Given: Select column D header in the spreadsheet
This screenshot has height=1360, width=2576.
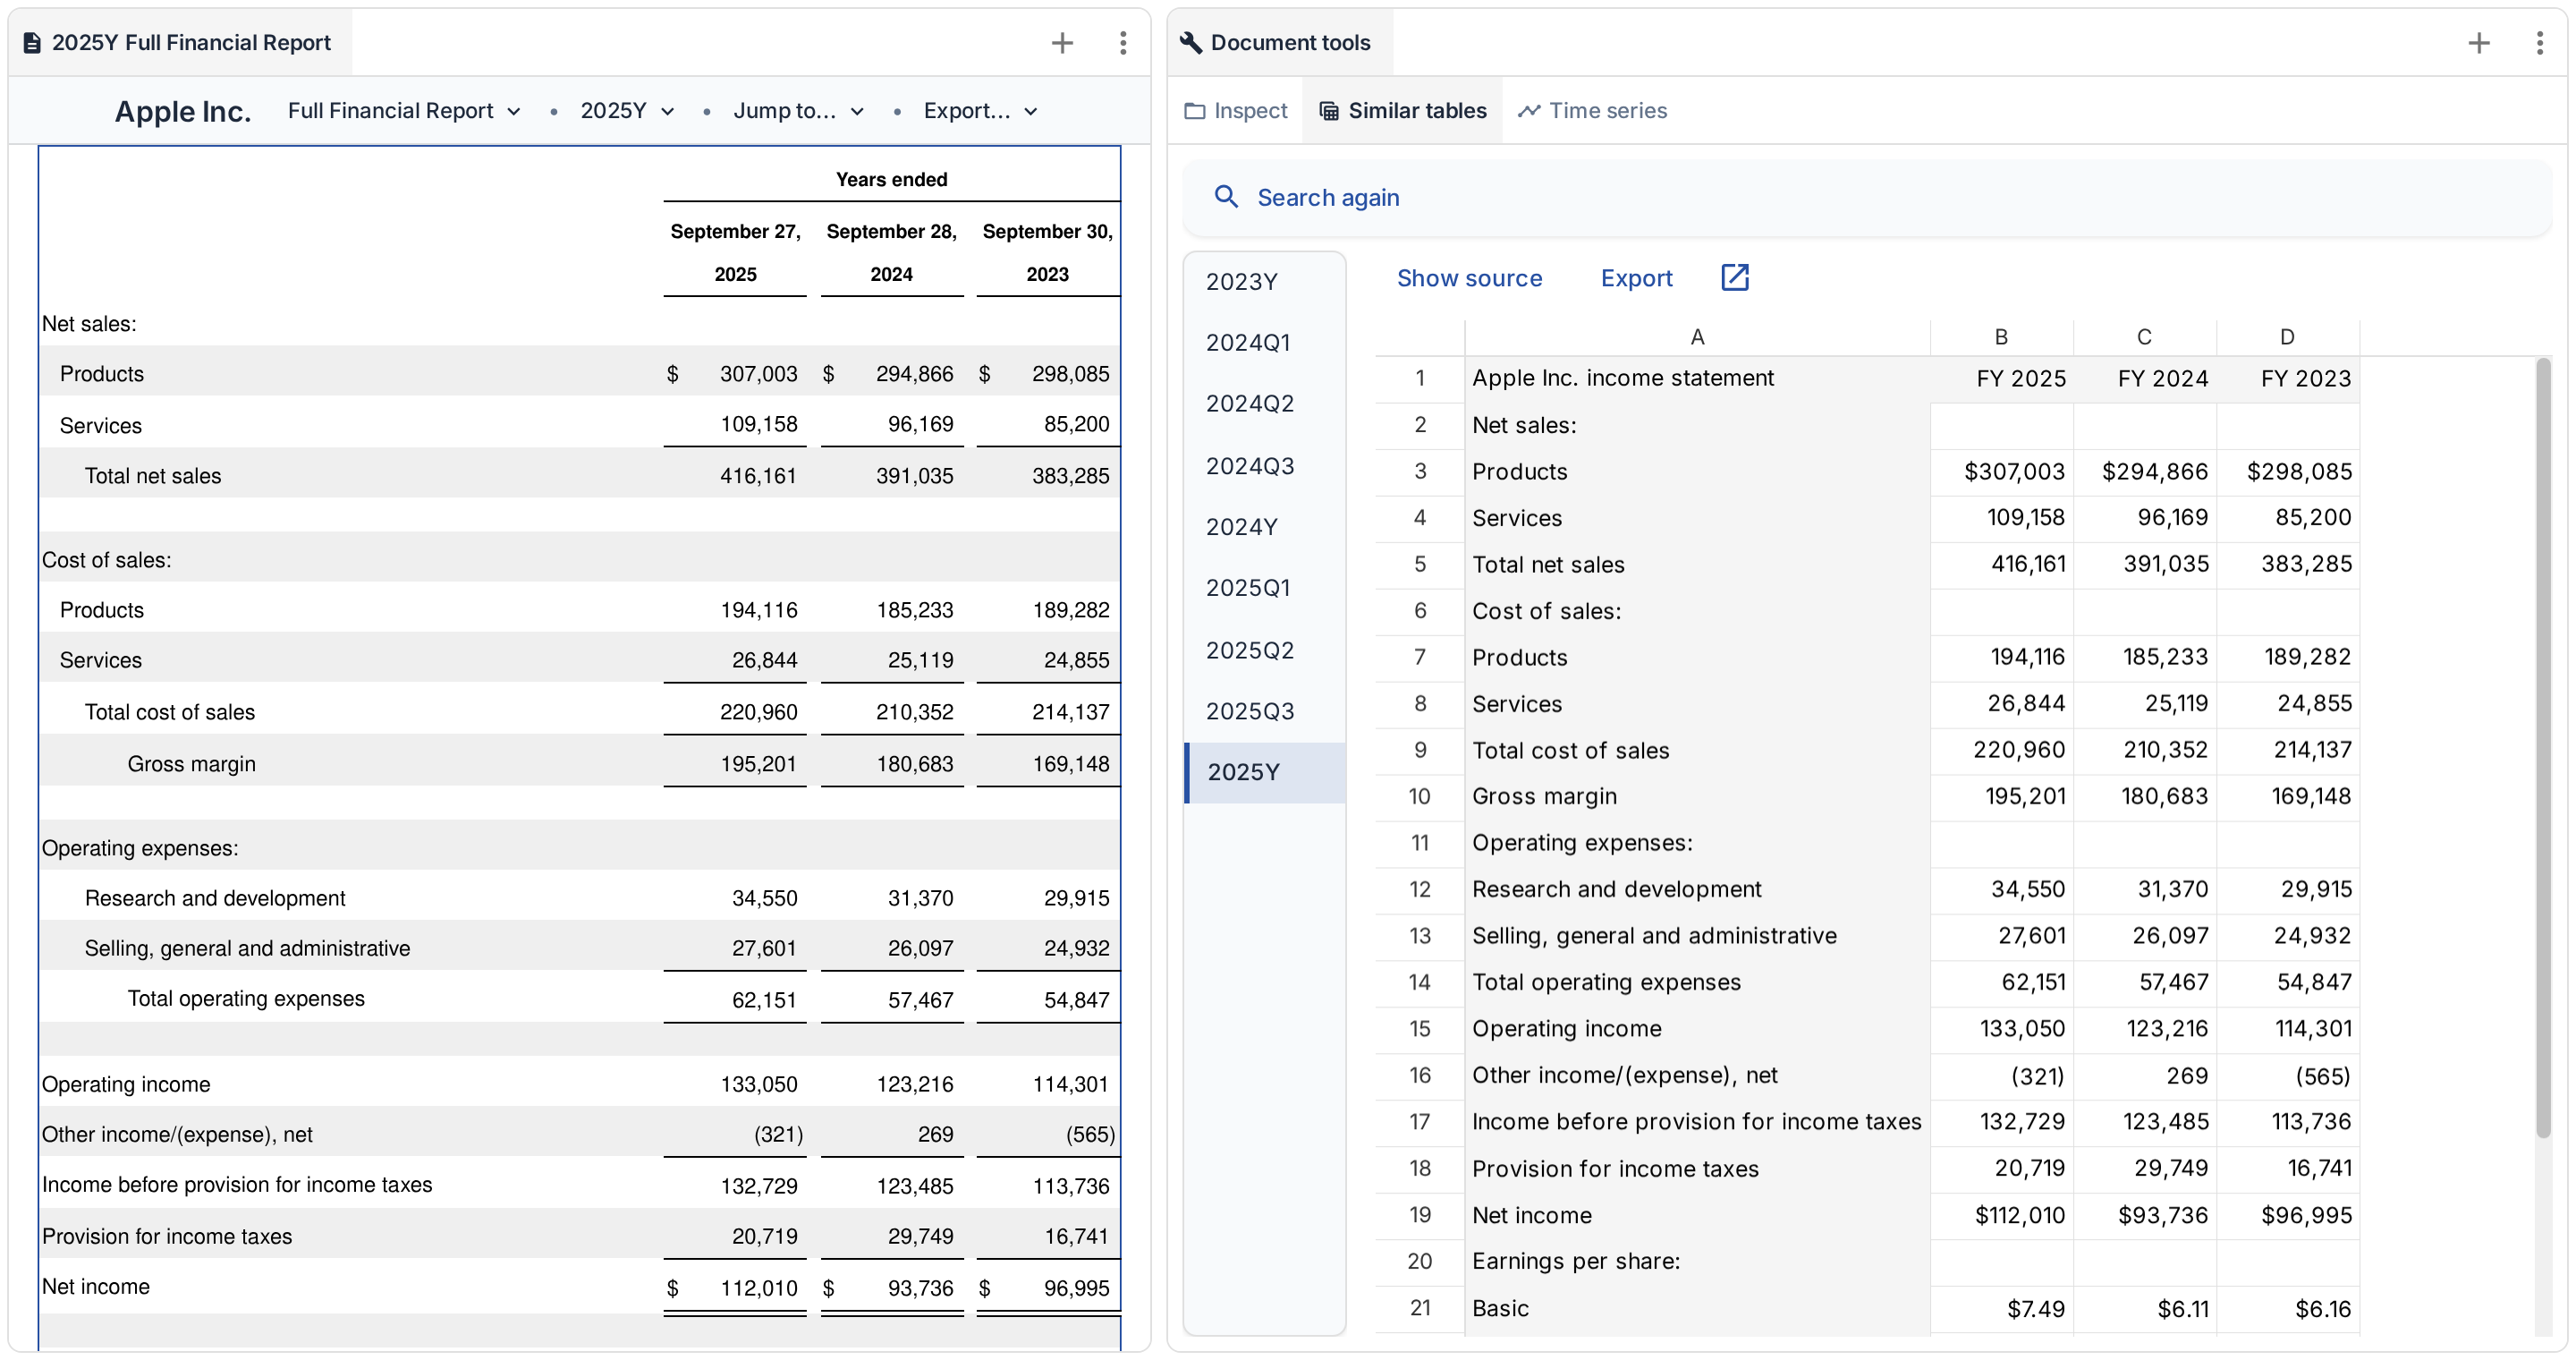Looking at the screenshot, I should pos(2287,337).
